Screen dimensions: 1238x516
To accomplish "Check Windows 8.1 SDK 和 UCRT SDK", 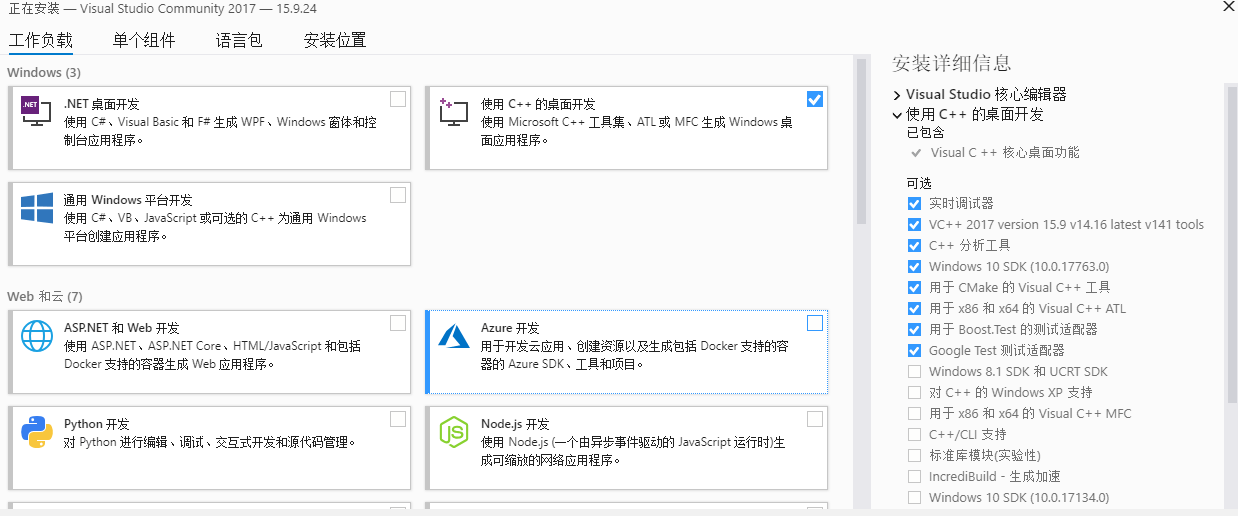I will click(914, 371).
